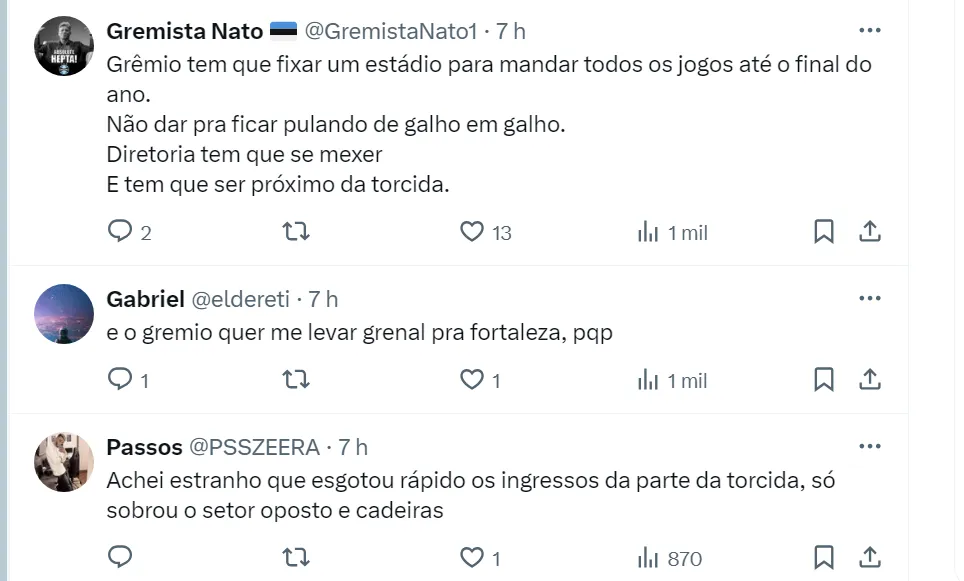Open @eldereti profile handle

click(x=240, y=299)
